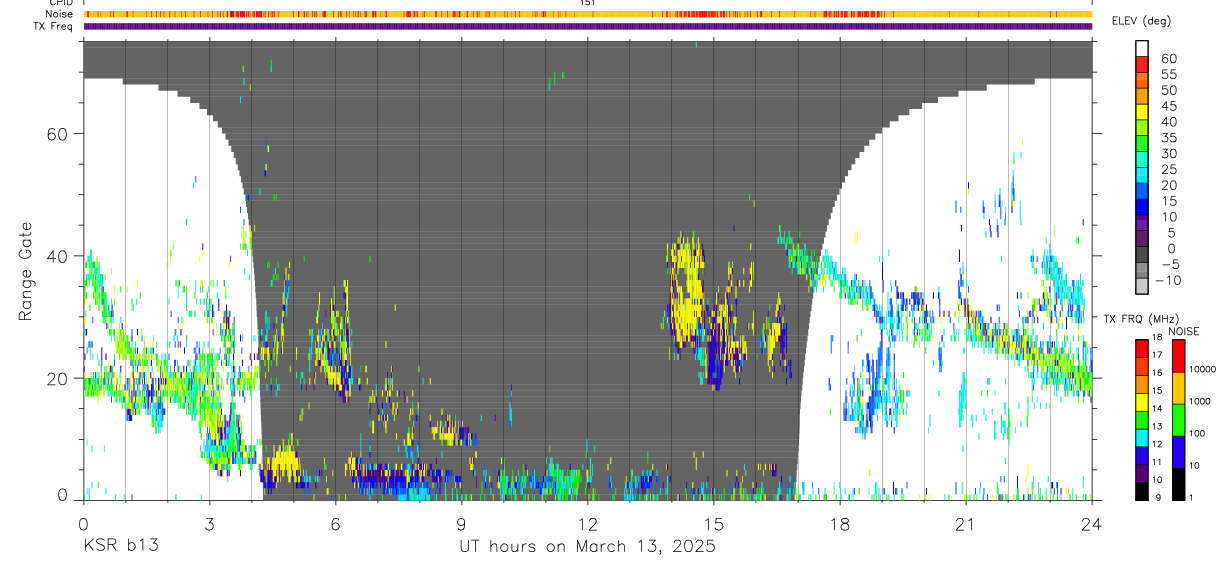This screenshot has height=567, width=1228.
Task: Click the '1000' label on NOISE legend
Action: click(x=1201, y=401)
